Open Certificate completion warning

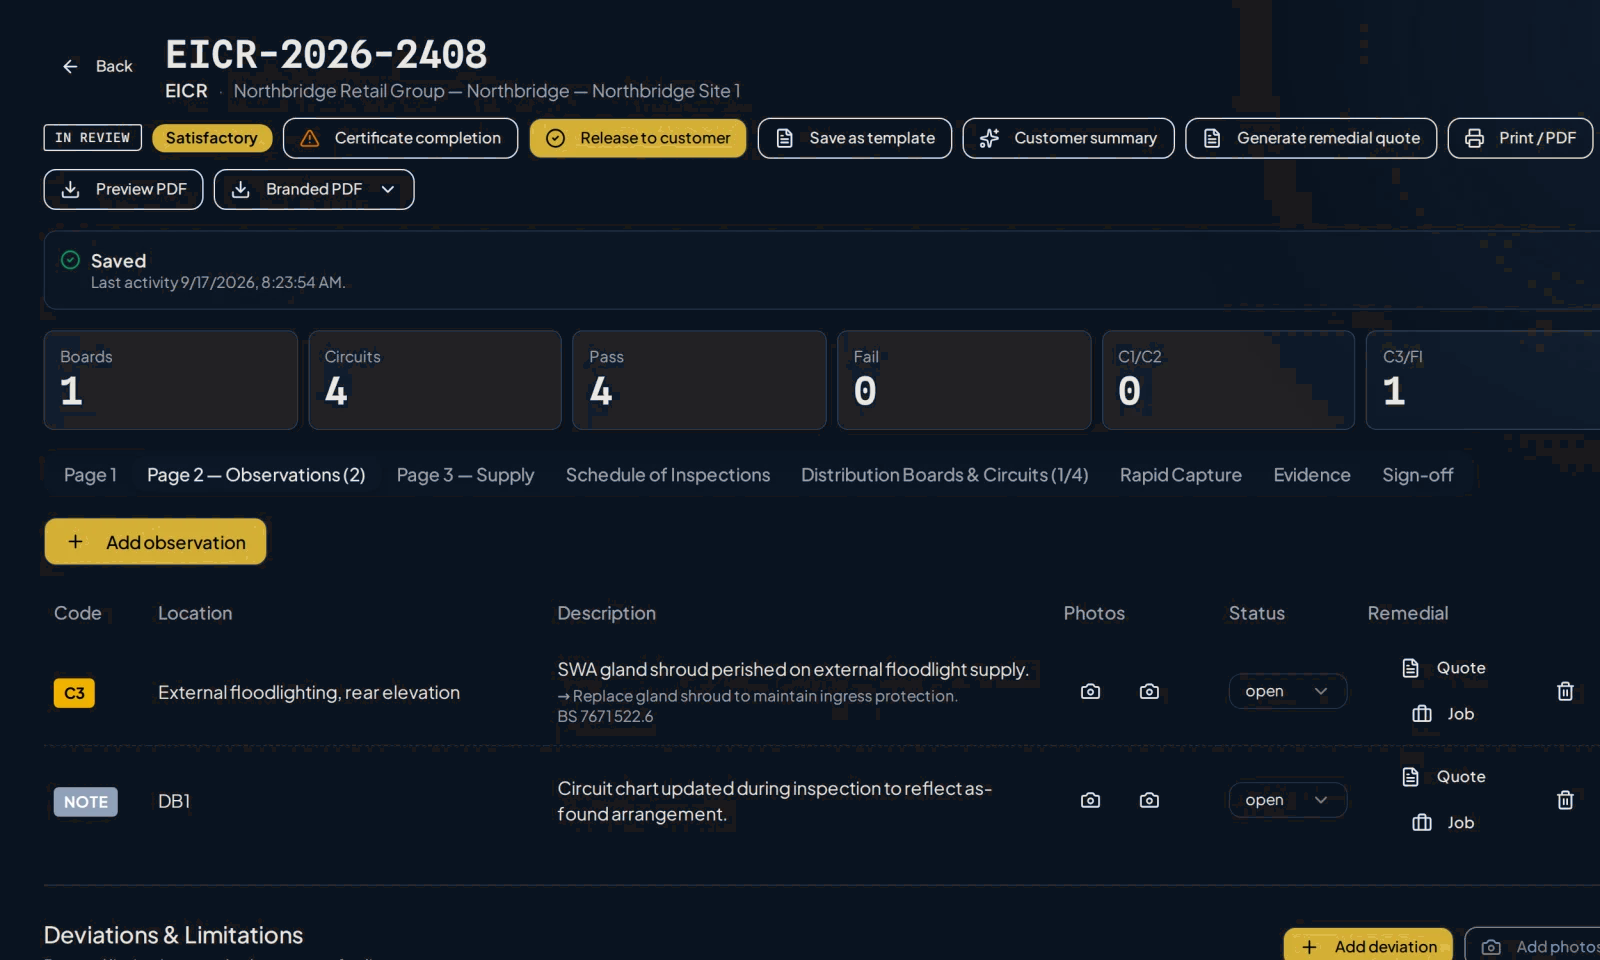400,138
